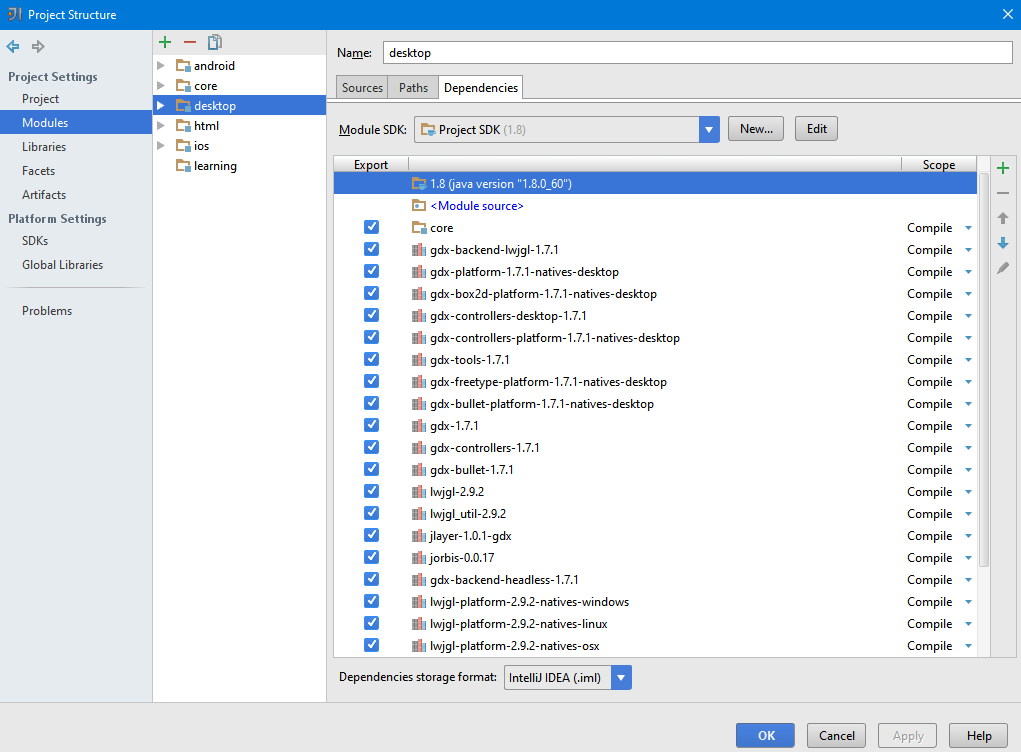Uncheck the Export checkbox for core

[371, 227]
